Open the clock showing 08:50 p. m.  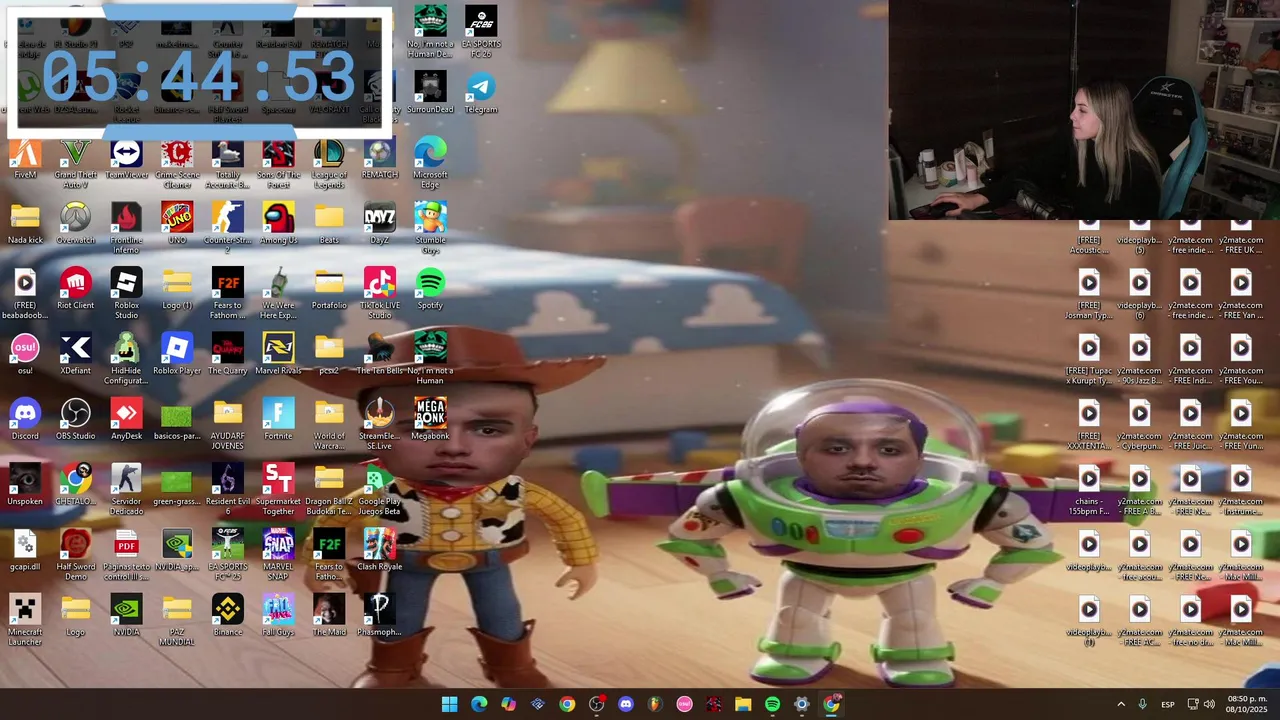click(x=1247, y=704)
